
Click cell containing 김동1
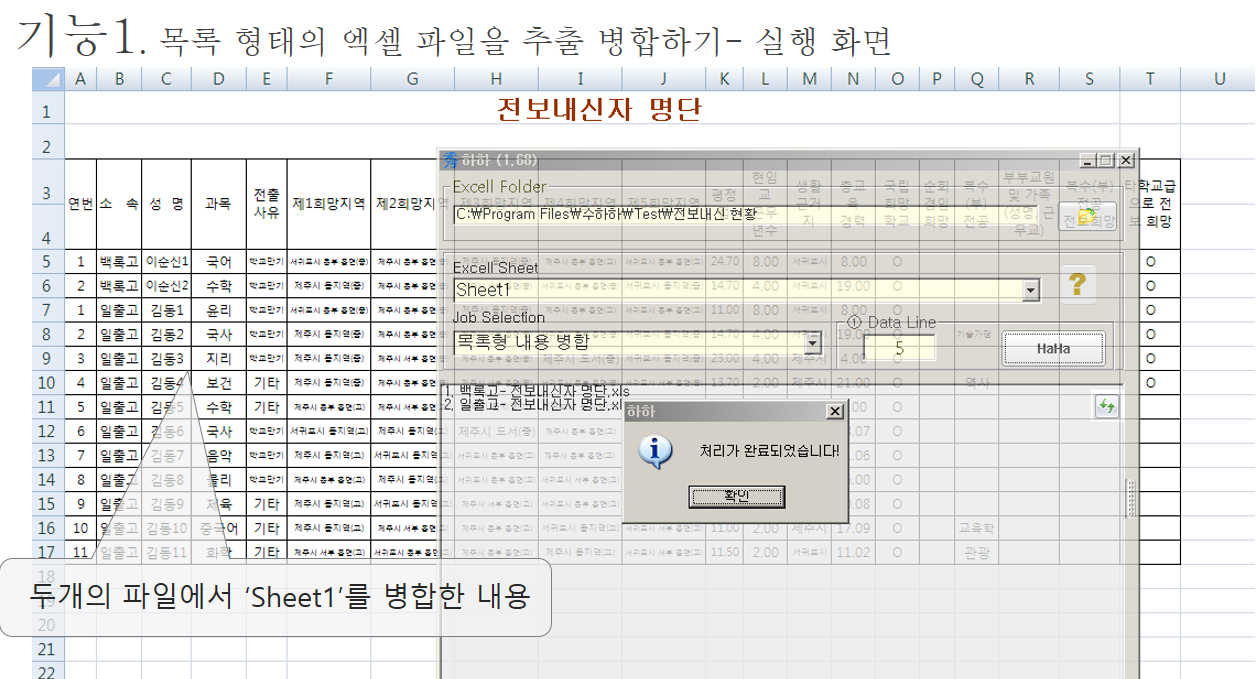coord(166,310)
